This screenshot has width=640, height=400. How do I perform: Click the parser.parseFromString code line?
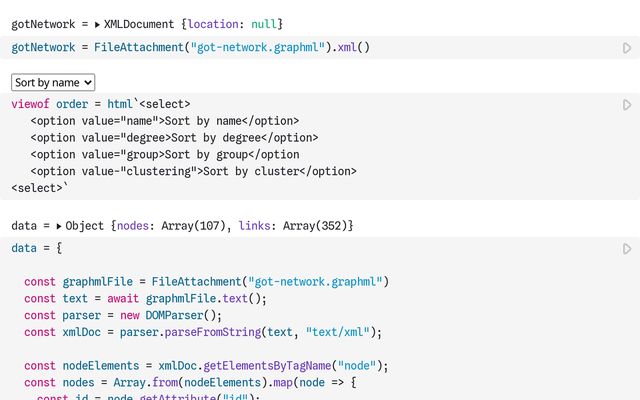(x=203, y=332)
